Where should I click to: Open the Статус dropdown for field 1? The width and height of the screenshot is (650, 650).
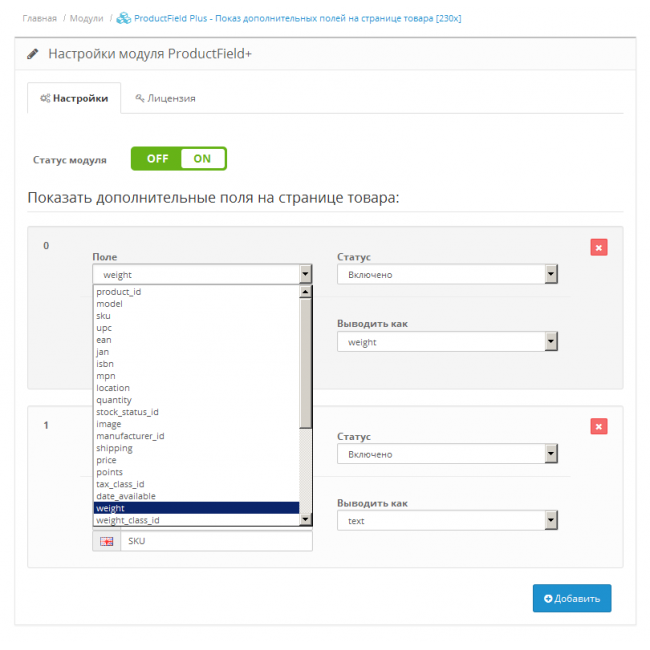pyautogui.click(x=446, y=454)
